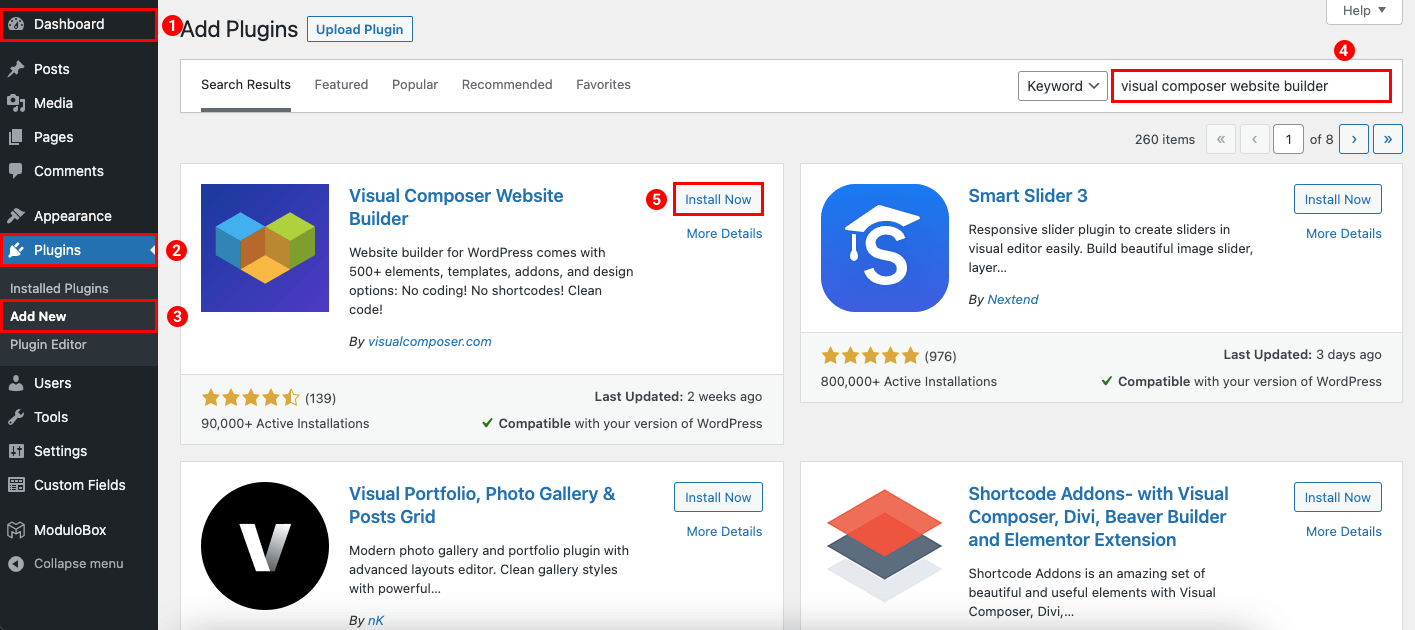Switch to Favorites plugins tab
Screen dimensions: 1415x630
[x=603, y=85]
